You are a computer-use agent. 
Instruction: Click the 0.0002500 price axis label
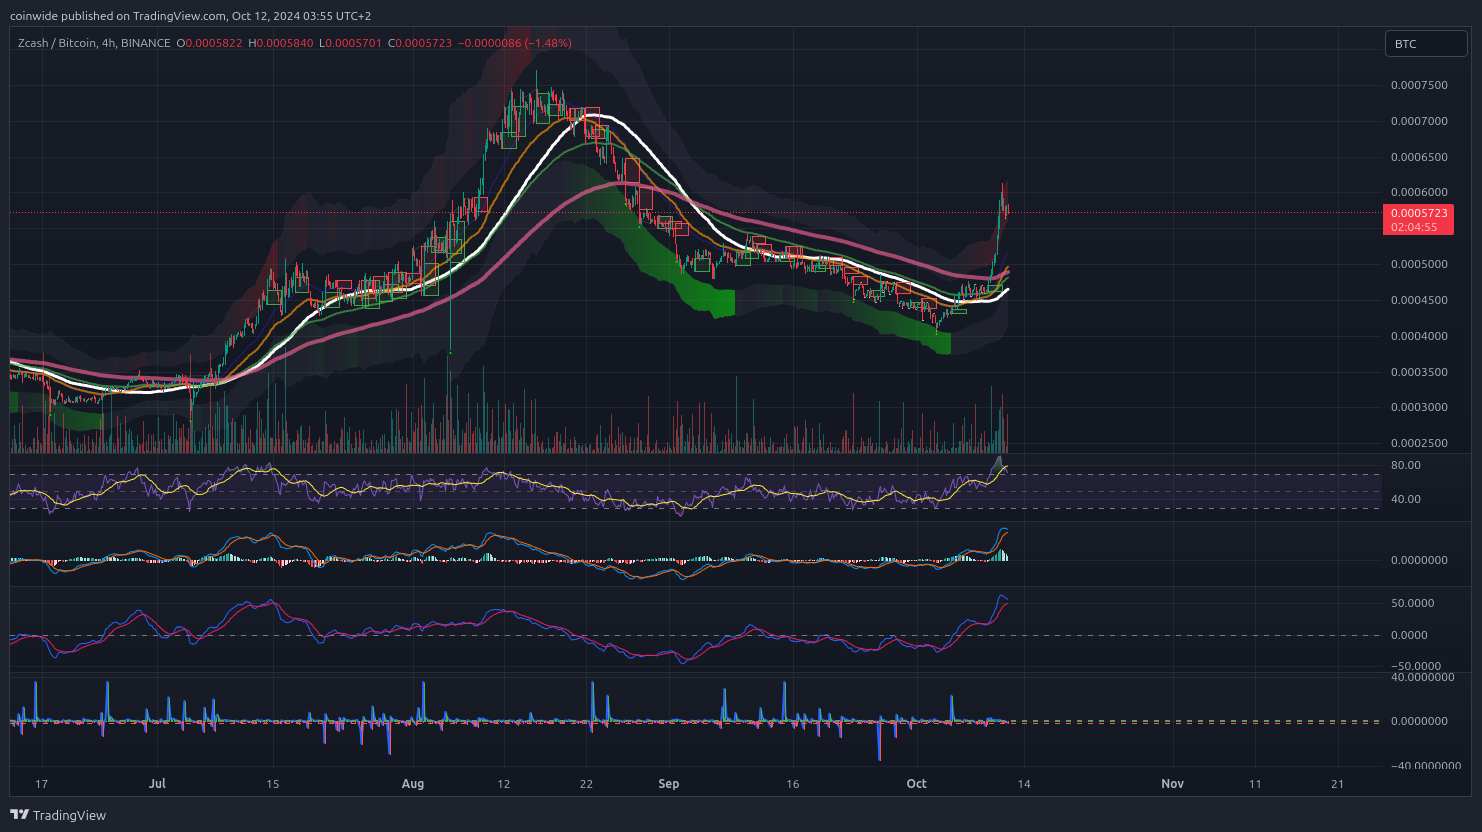(1419, 443)
